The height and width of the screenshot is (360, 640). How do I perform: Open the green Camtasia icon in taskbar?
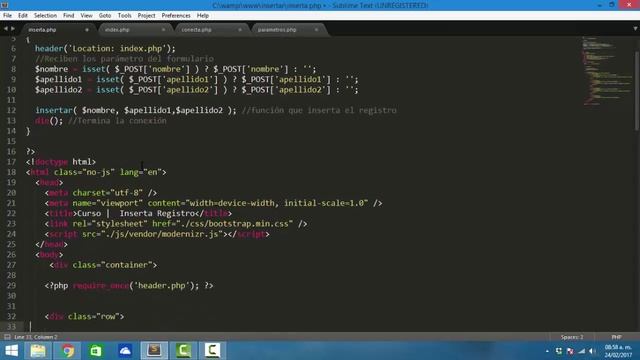183,351
